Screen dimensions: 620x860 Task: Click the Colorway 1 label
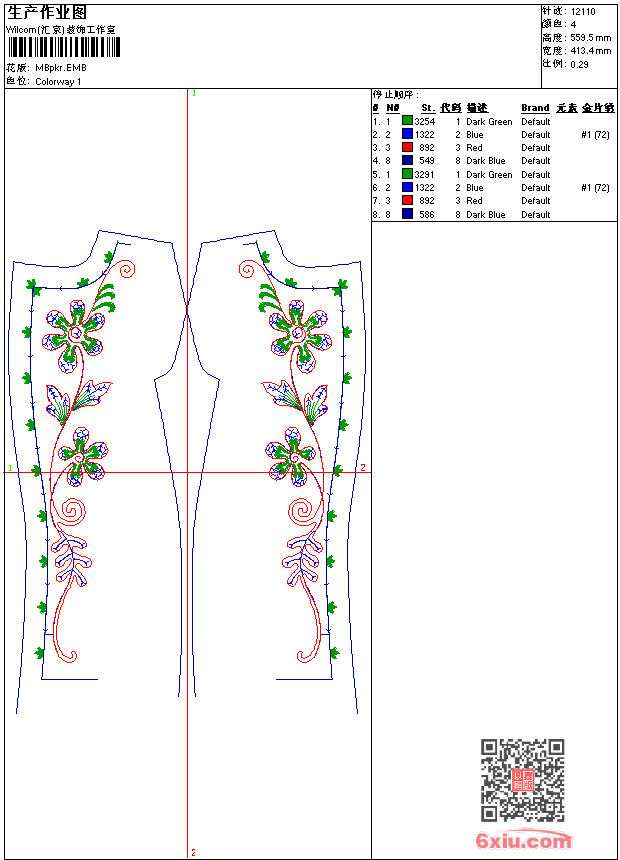[58, 82]
